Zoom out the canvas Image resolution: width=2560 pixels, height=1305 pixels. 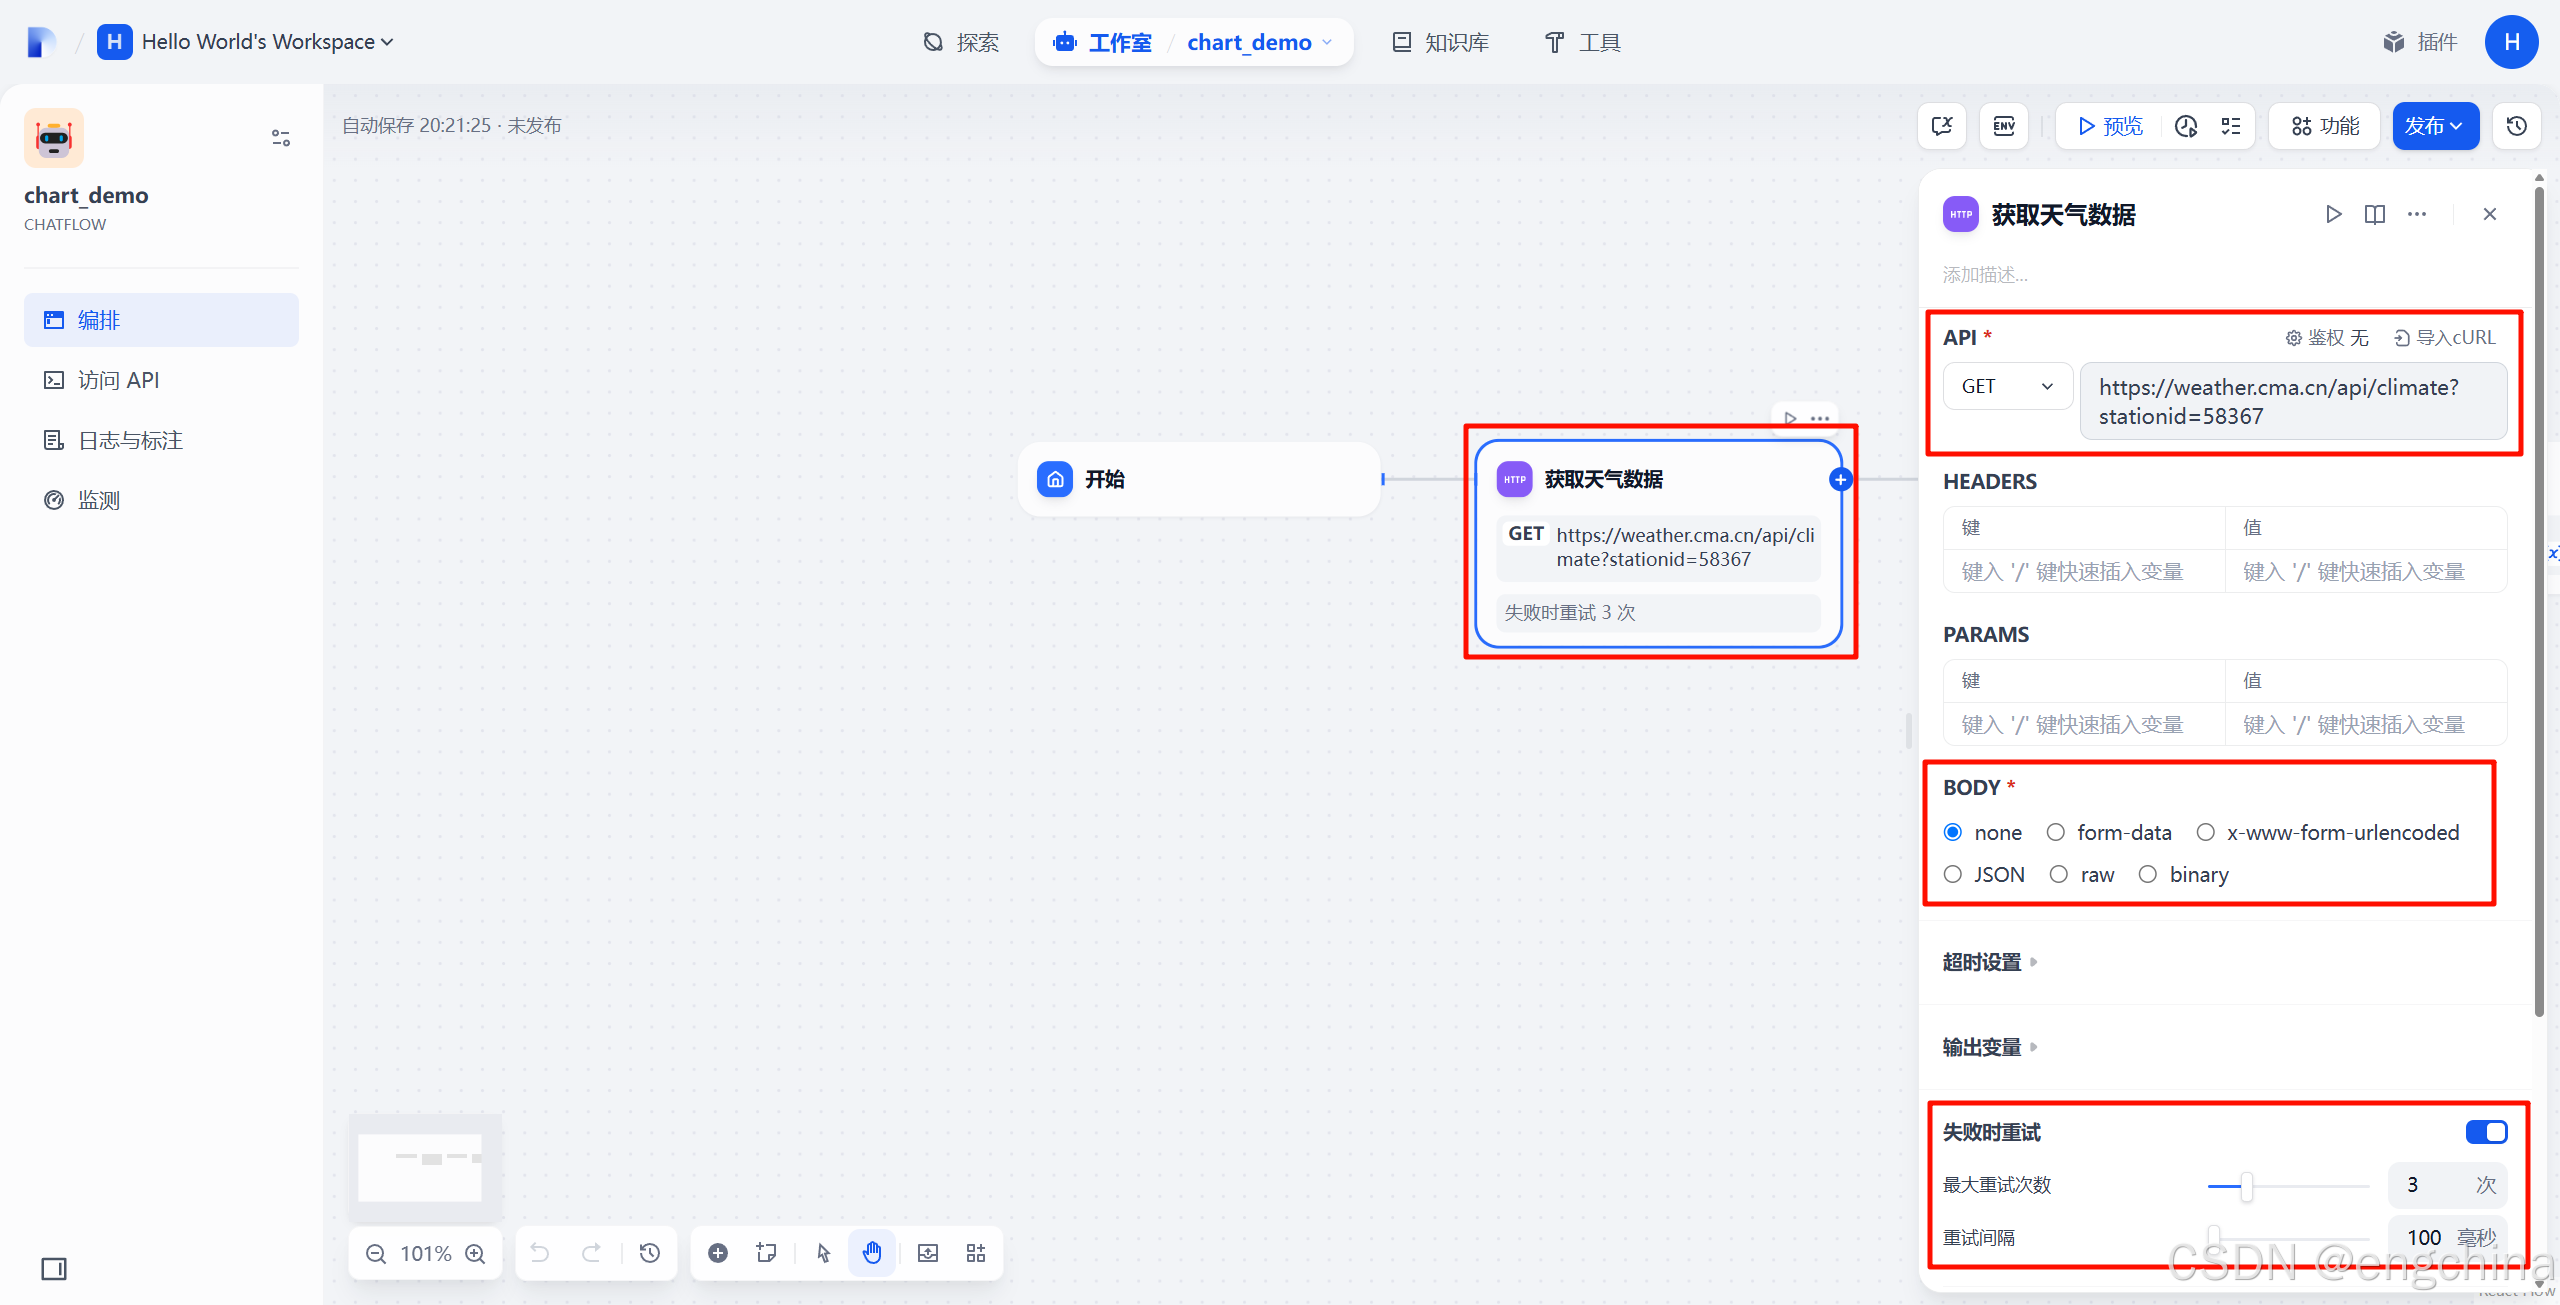[376, 1254]
